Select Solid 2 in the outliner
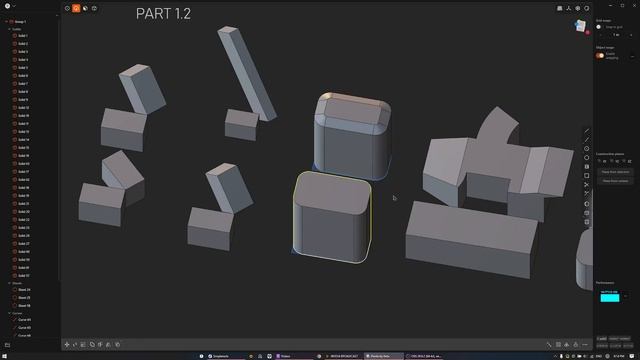The image size is (640, 360). 23,44
